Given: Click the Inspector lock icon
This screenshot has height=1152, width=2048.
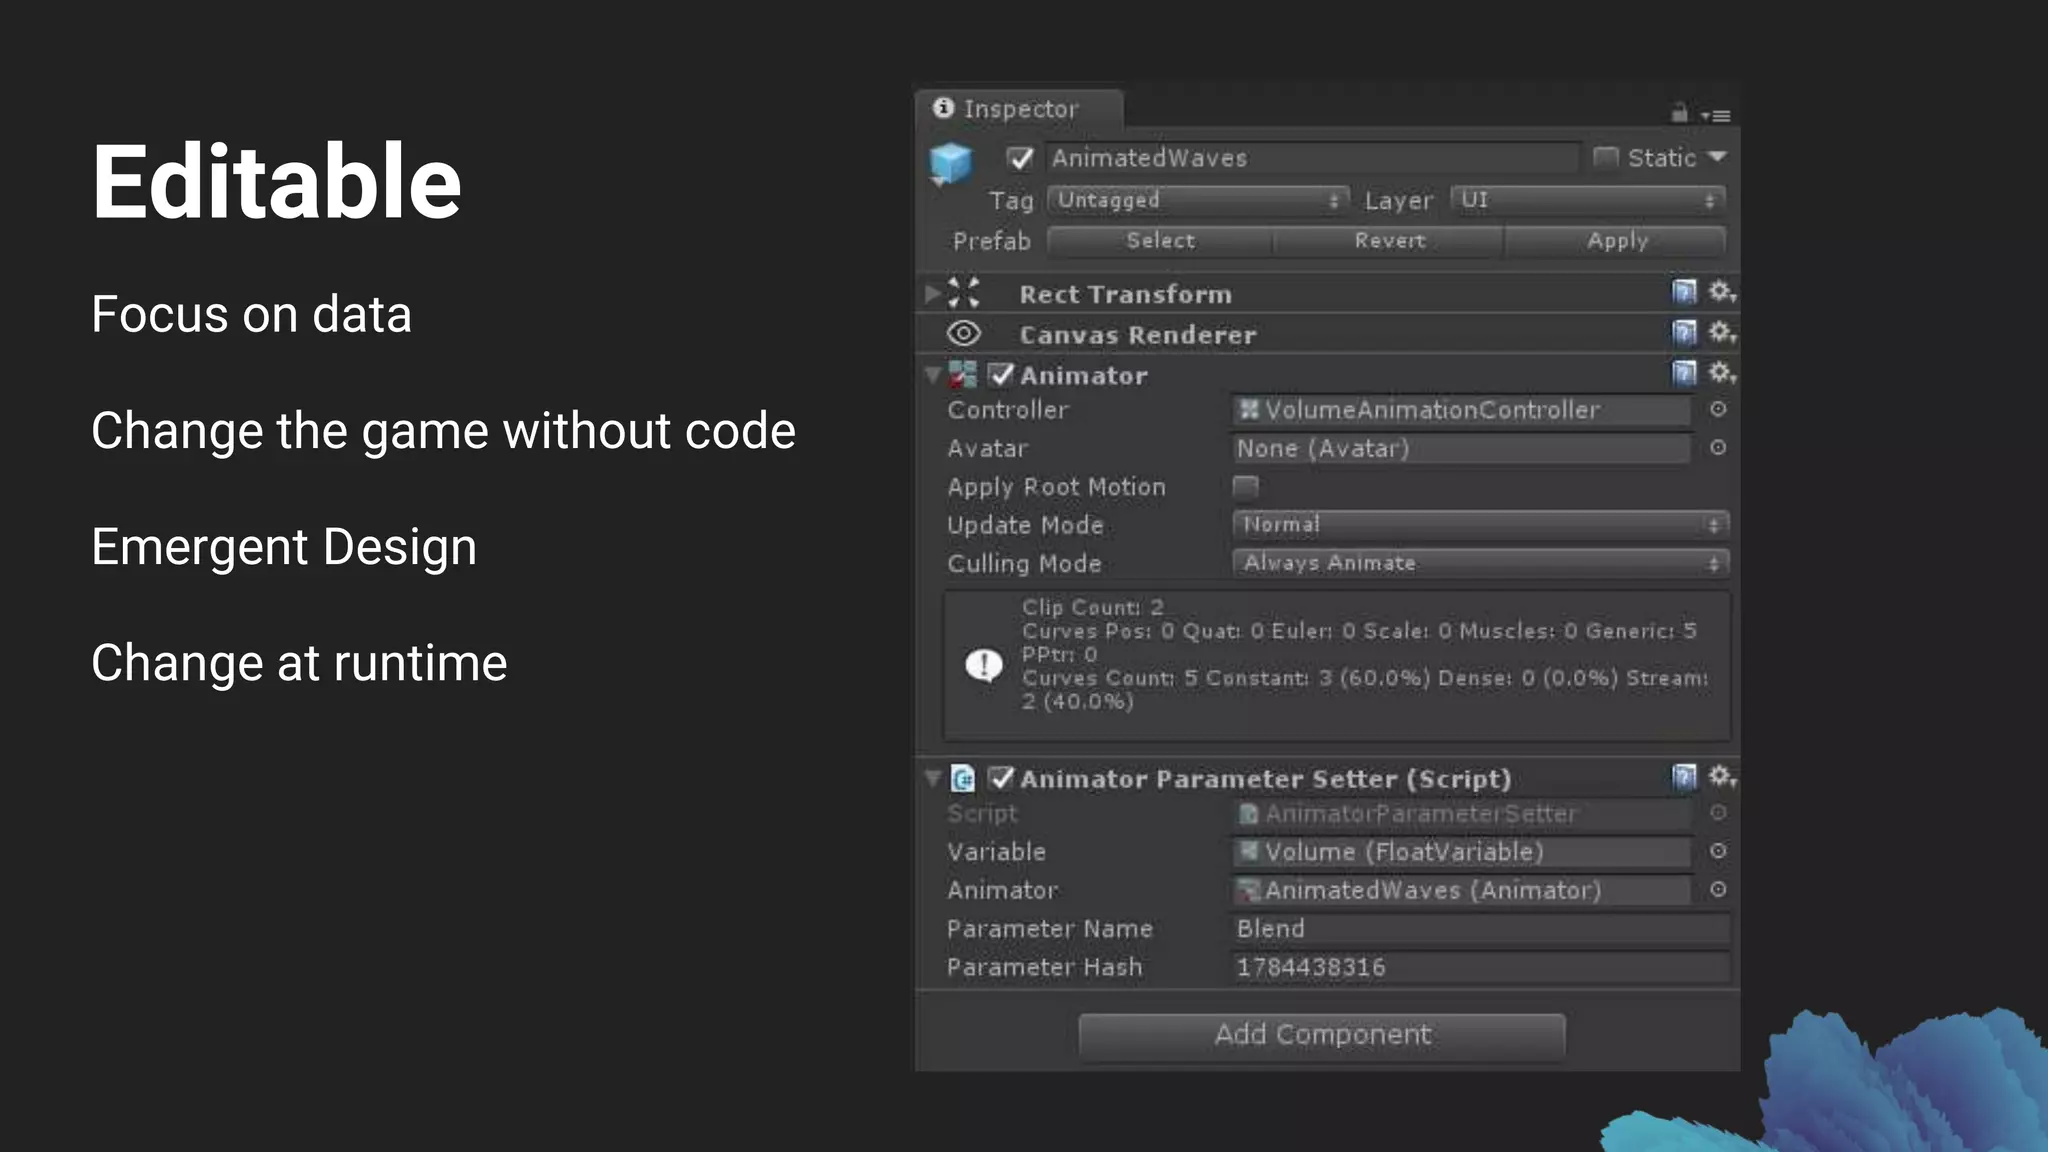Looking at the screenshot, I should (1679, 114).
